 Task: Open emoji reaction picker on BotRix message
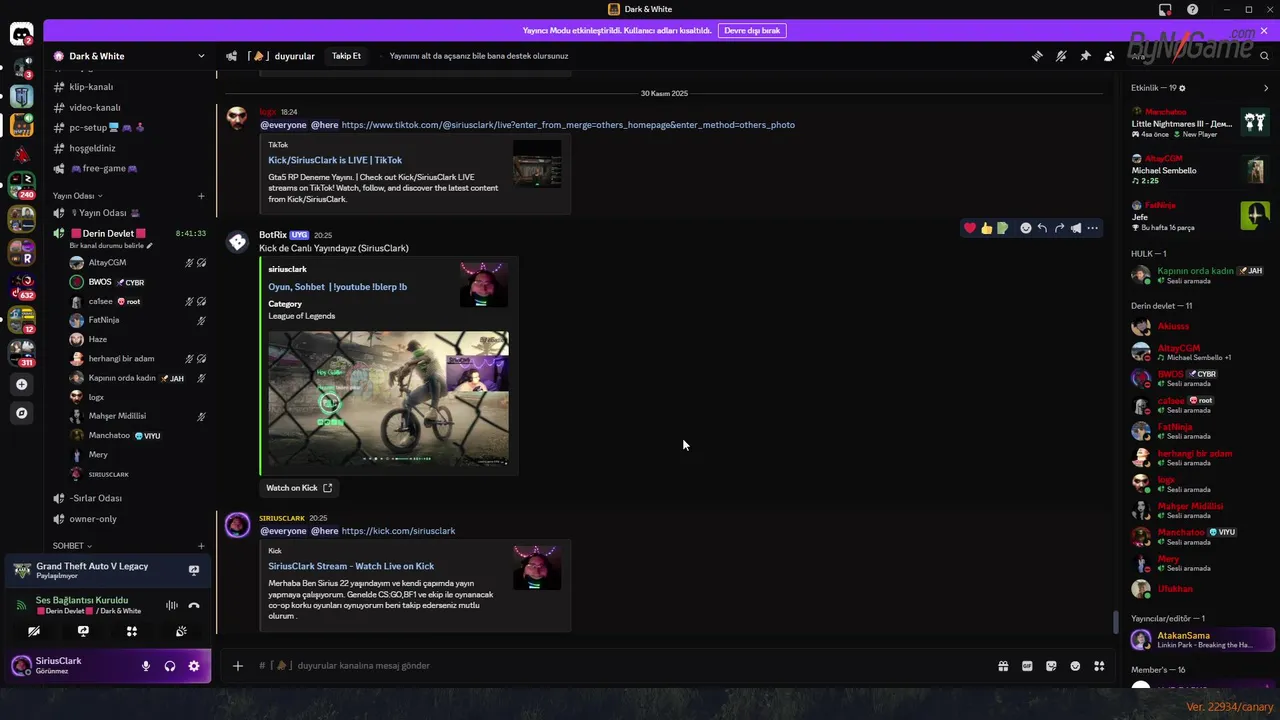click(x=1025, y=228)
